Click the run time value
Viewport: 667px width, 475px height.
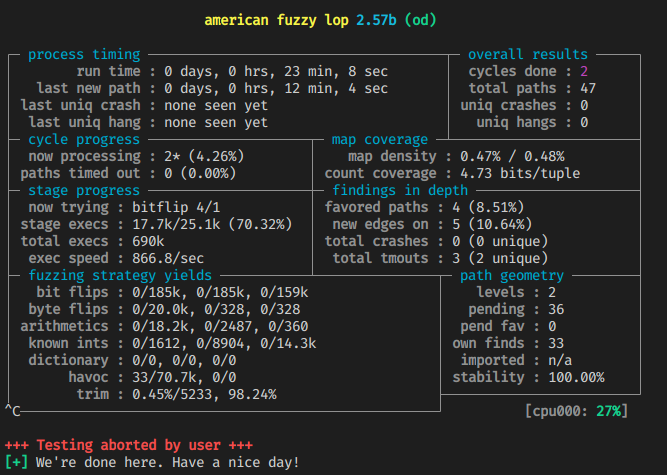(x=275, y=72)
